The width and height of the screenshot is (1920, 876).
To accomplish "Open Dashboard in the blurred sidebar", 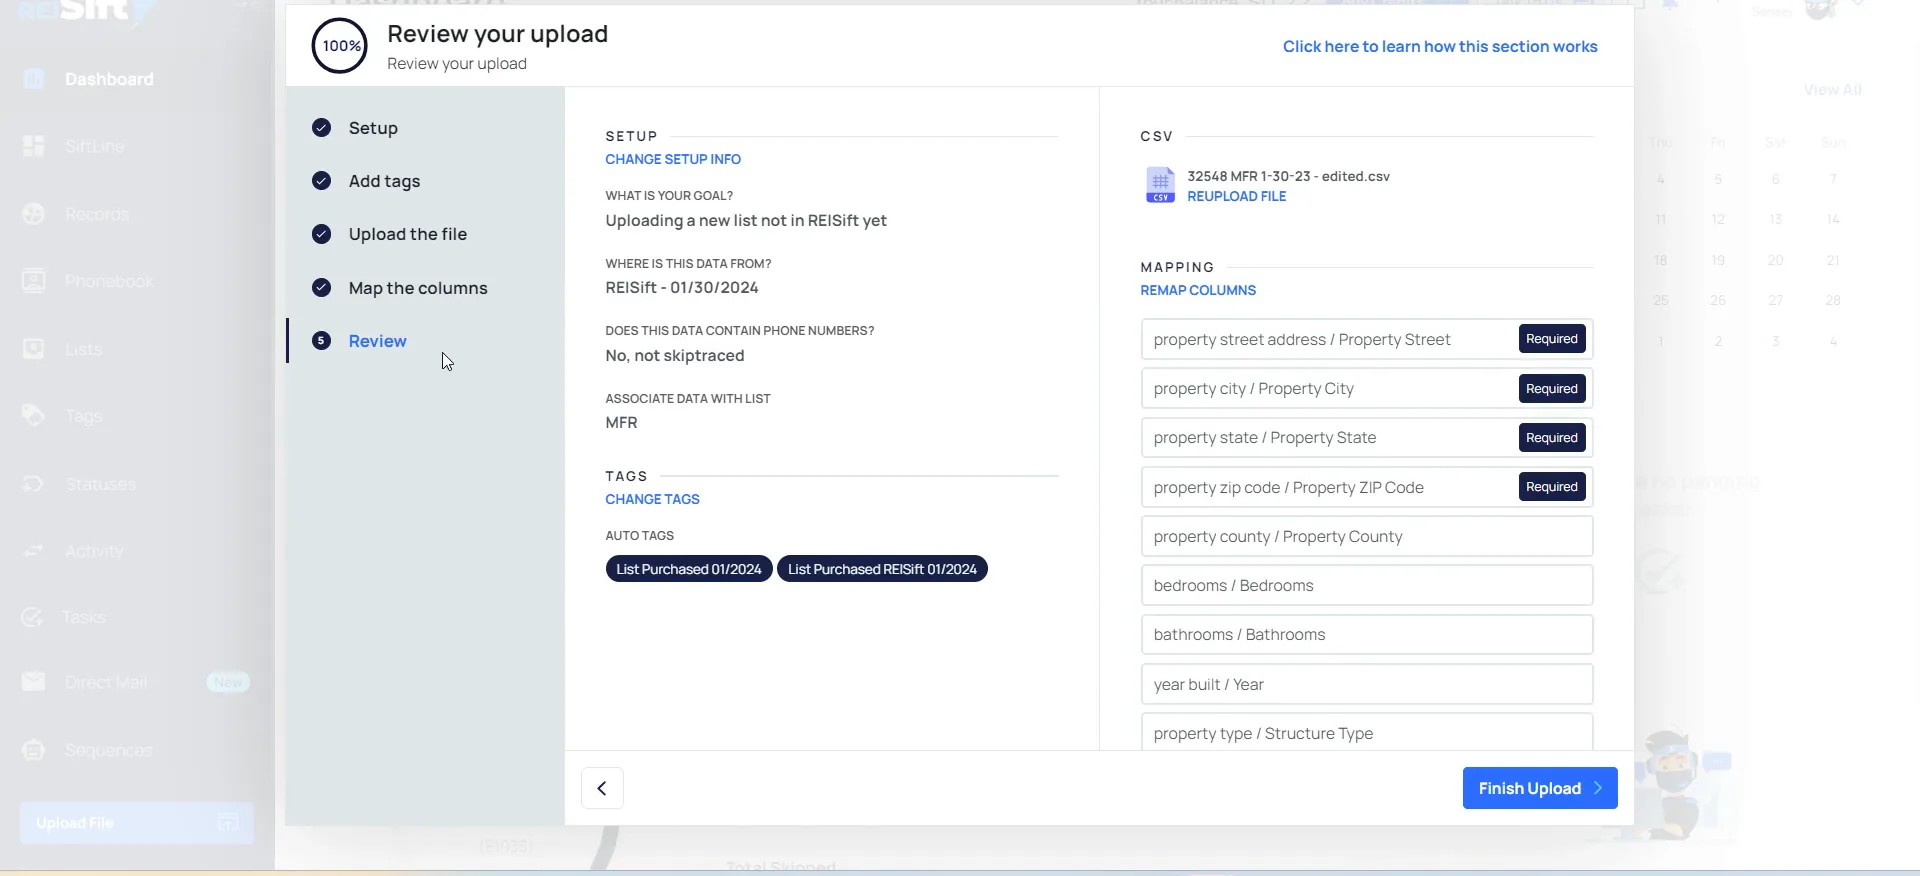I will [x=109, y=79].
